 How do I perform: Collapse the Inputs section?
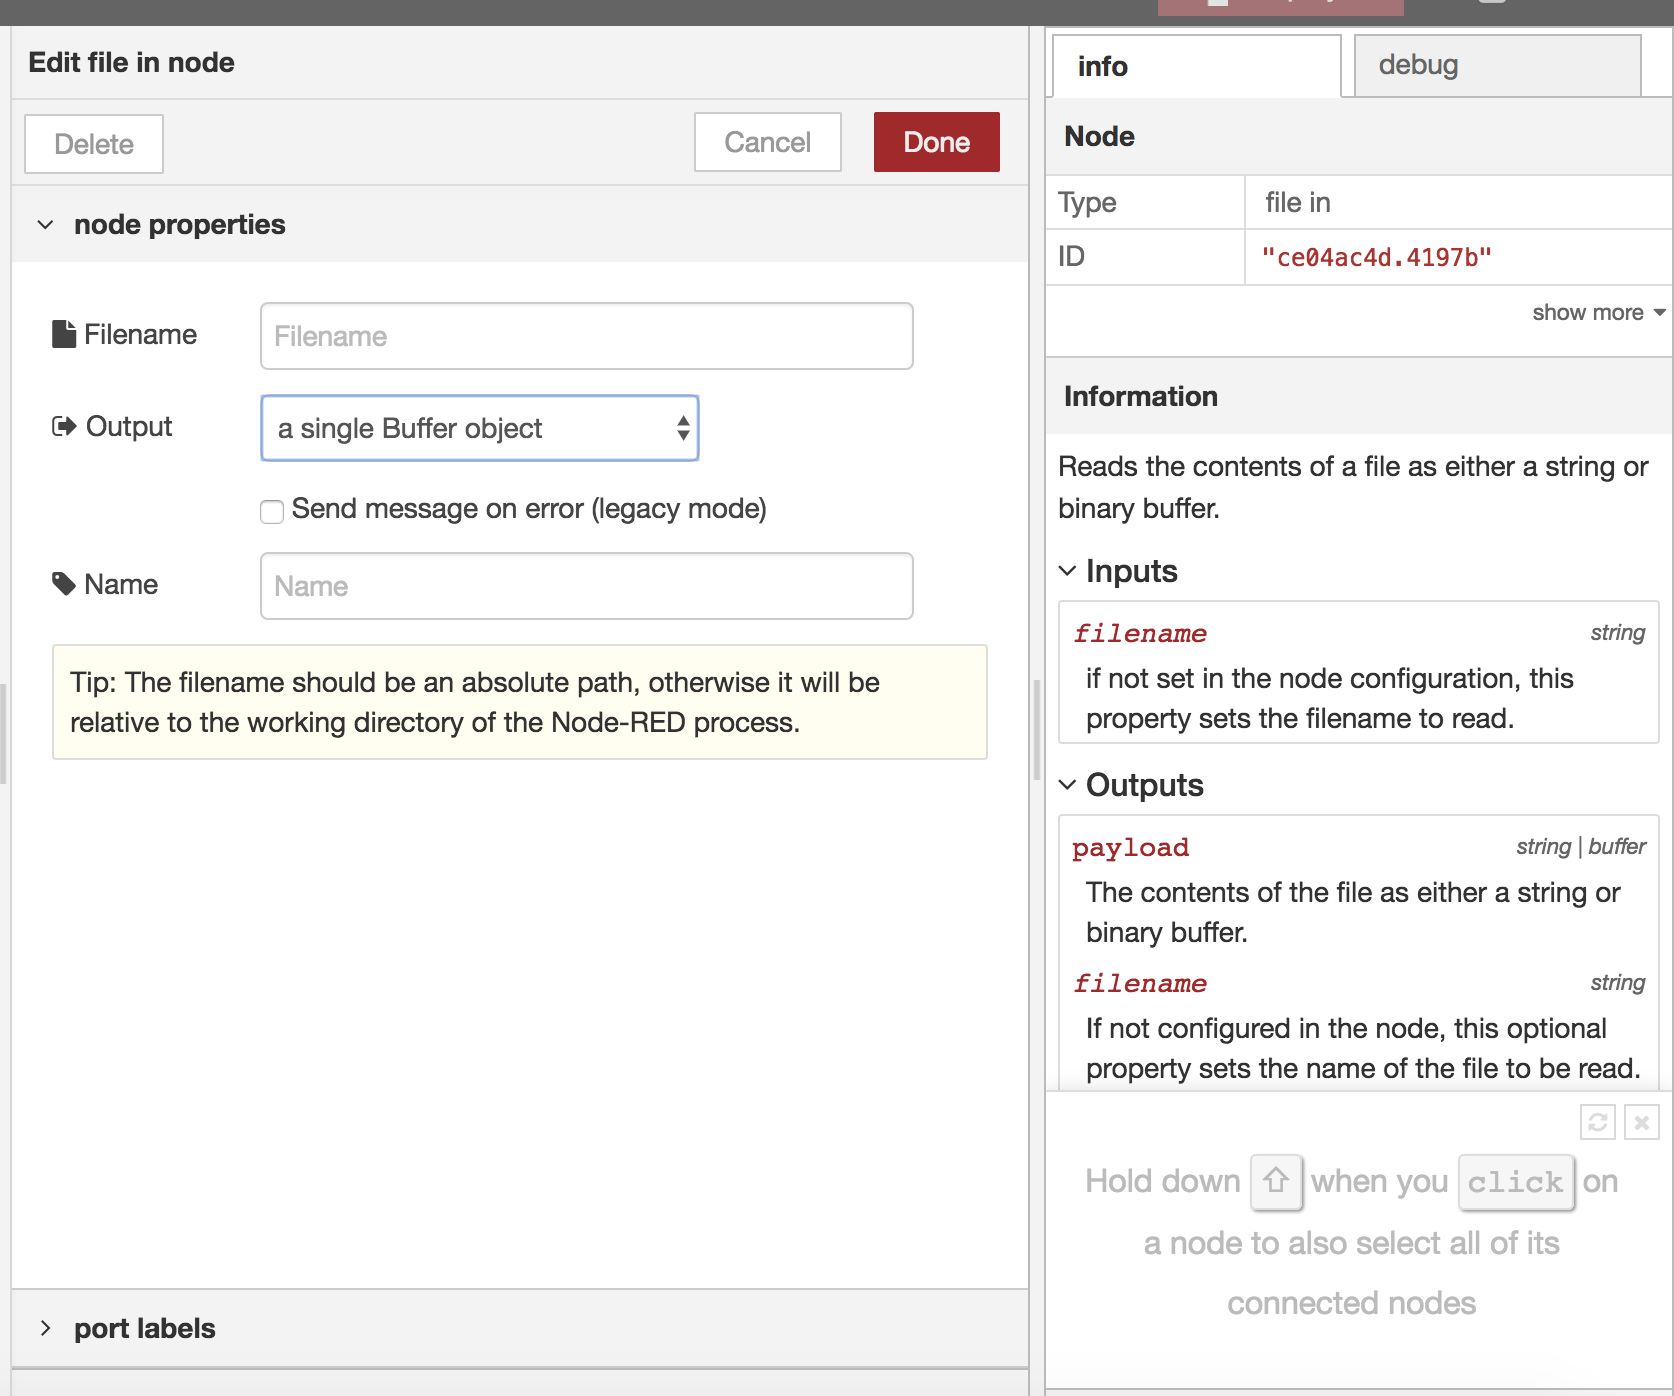[x=1068, y=570]
